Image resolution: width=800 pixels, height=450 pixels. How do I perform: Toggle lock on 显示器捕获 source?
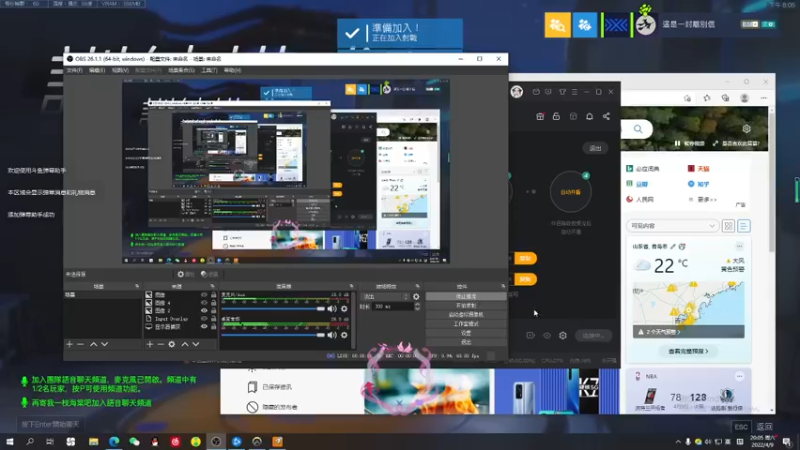coord(214,327)
